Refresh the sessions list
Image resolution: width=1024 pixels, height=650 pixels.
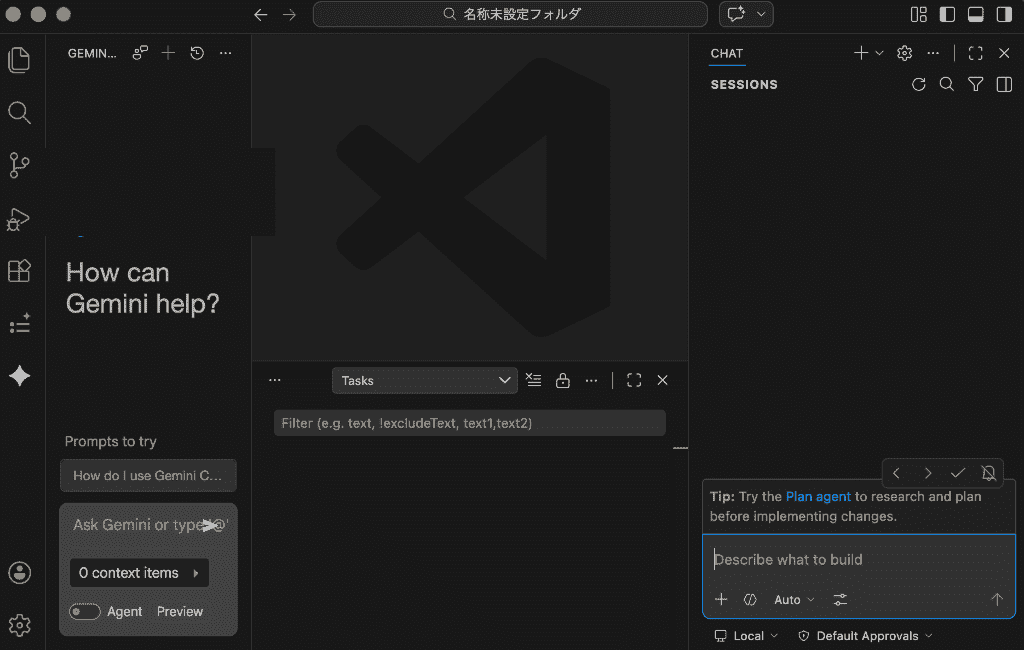[x=919, y=84]
